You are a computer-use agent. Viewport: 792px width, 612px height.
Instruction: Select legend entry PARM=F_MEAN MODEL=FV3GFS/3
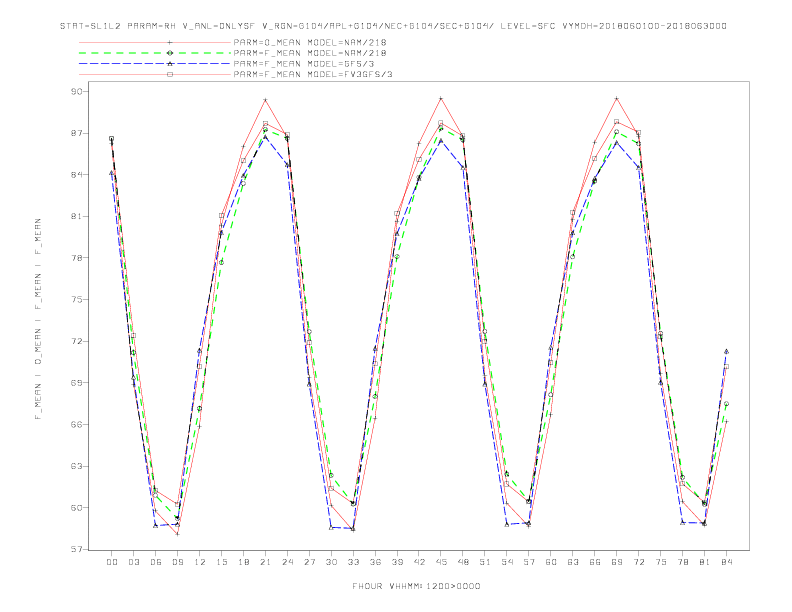pos(313,74)
